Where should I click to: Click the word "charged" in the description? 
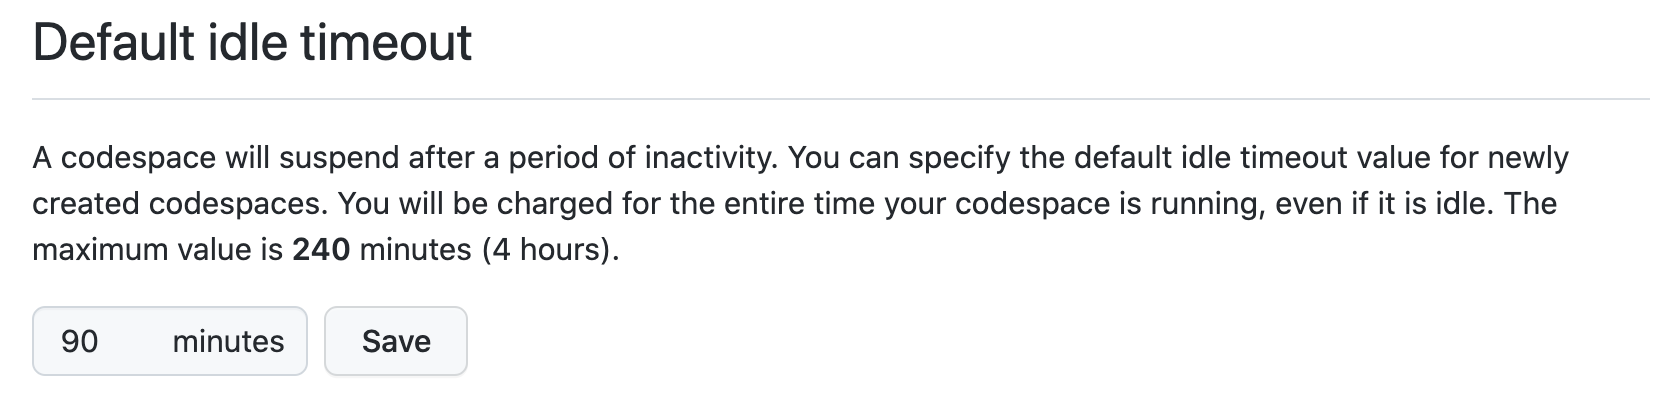point(553,204)
